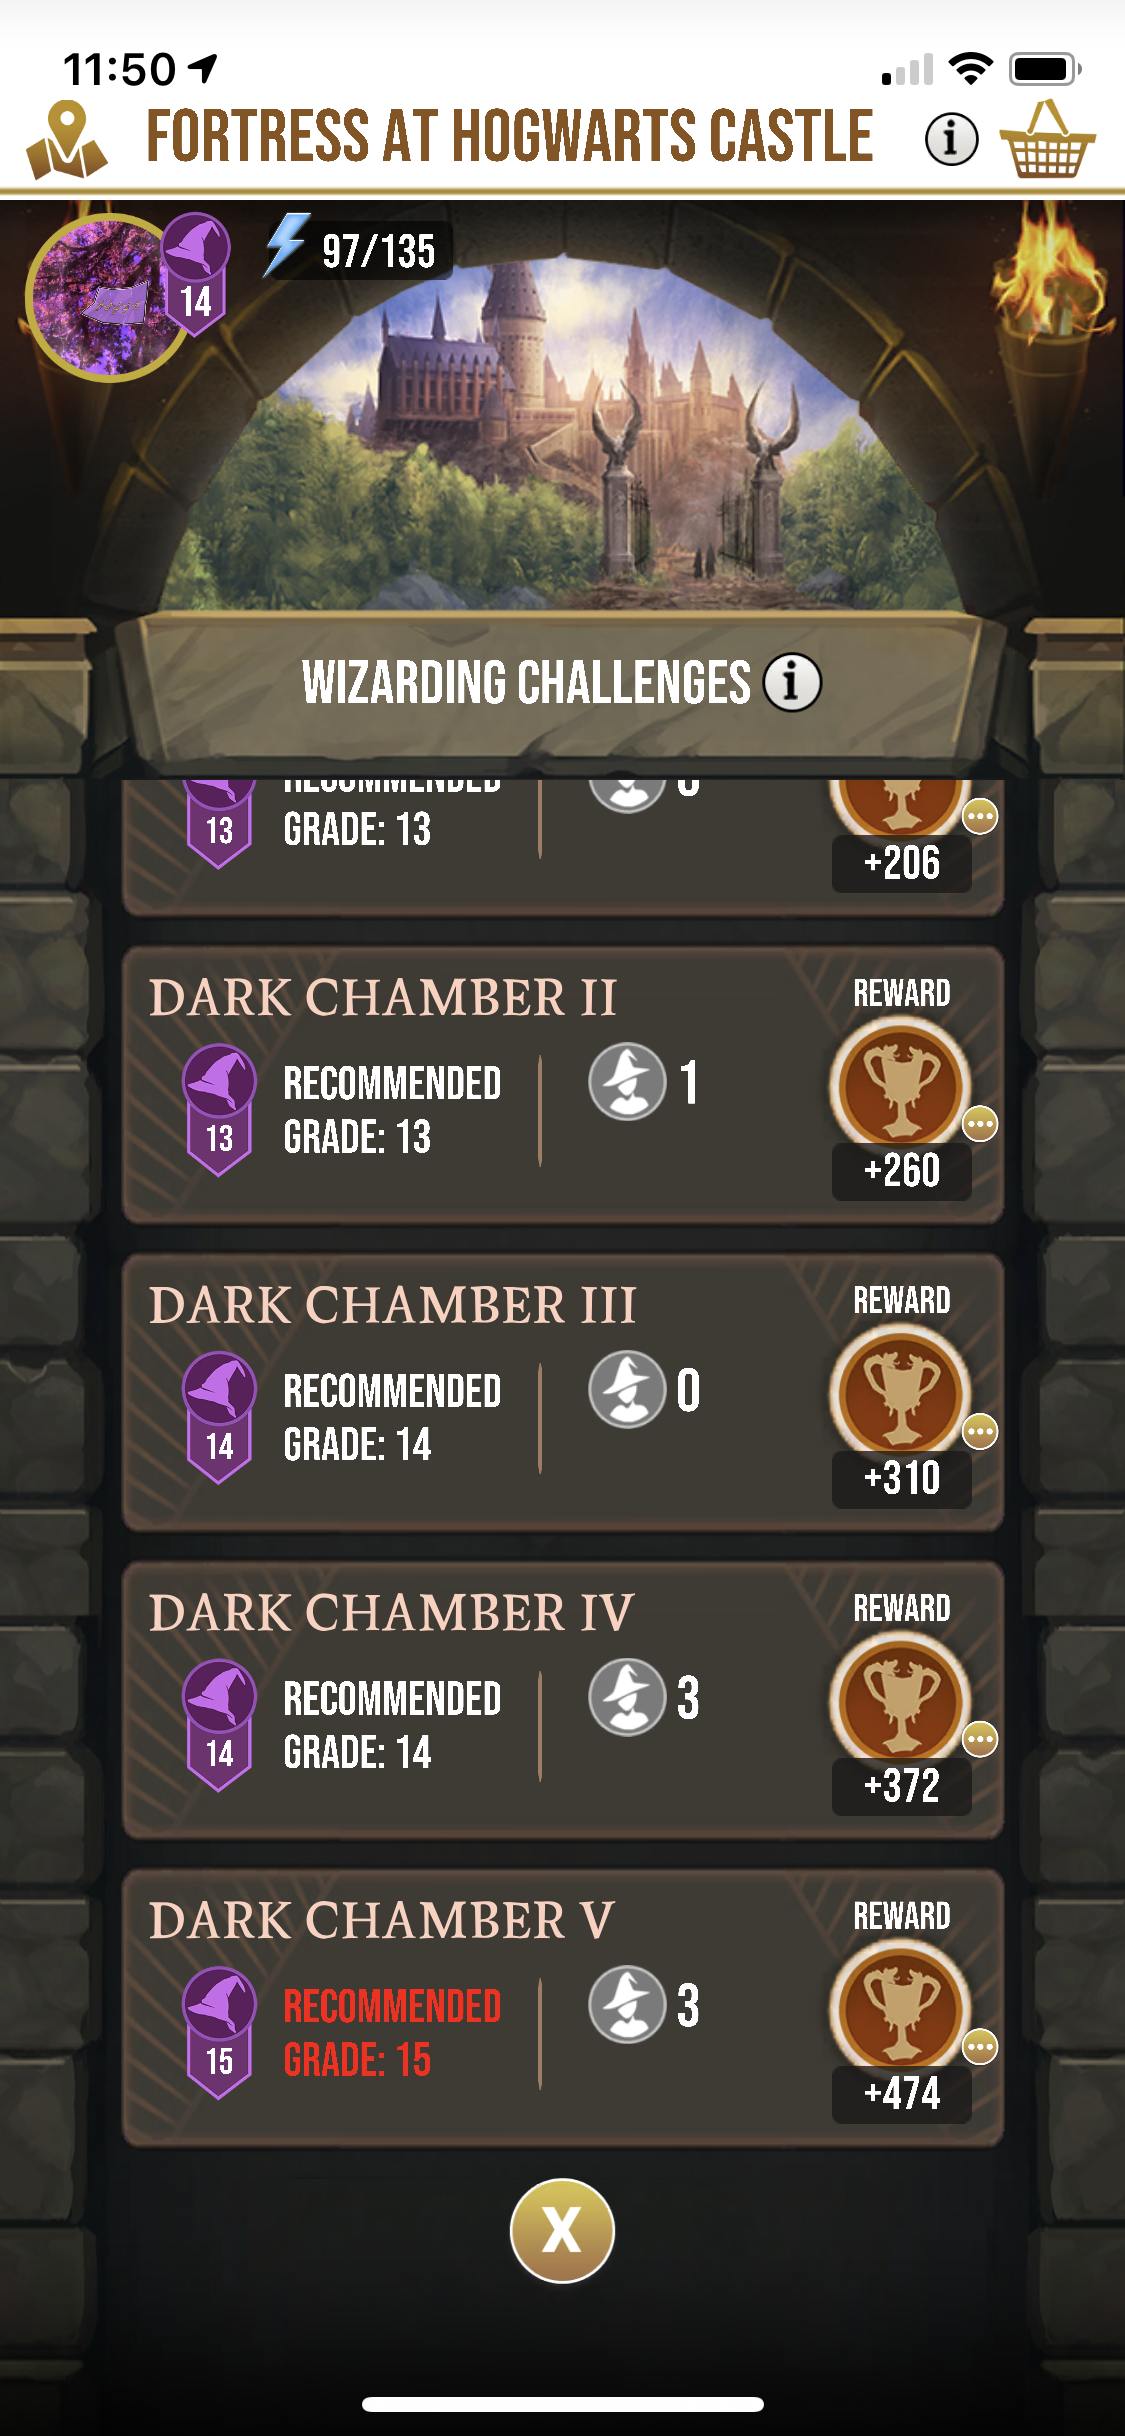1125x2436 pixels.
Task: Expand the +474 reward details bubble
Action: tap(980, 2047)
